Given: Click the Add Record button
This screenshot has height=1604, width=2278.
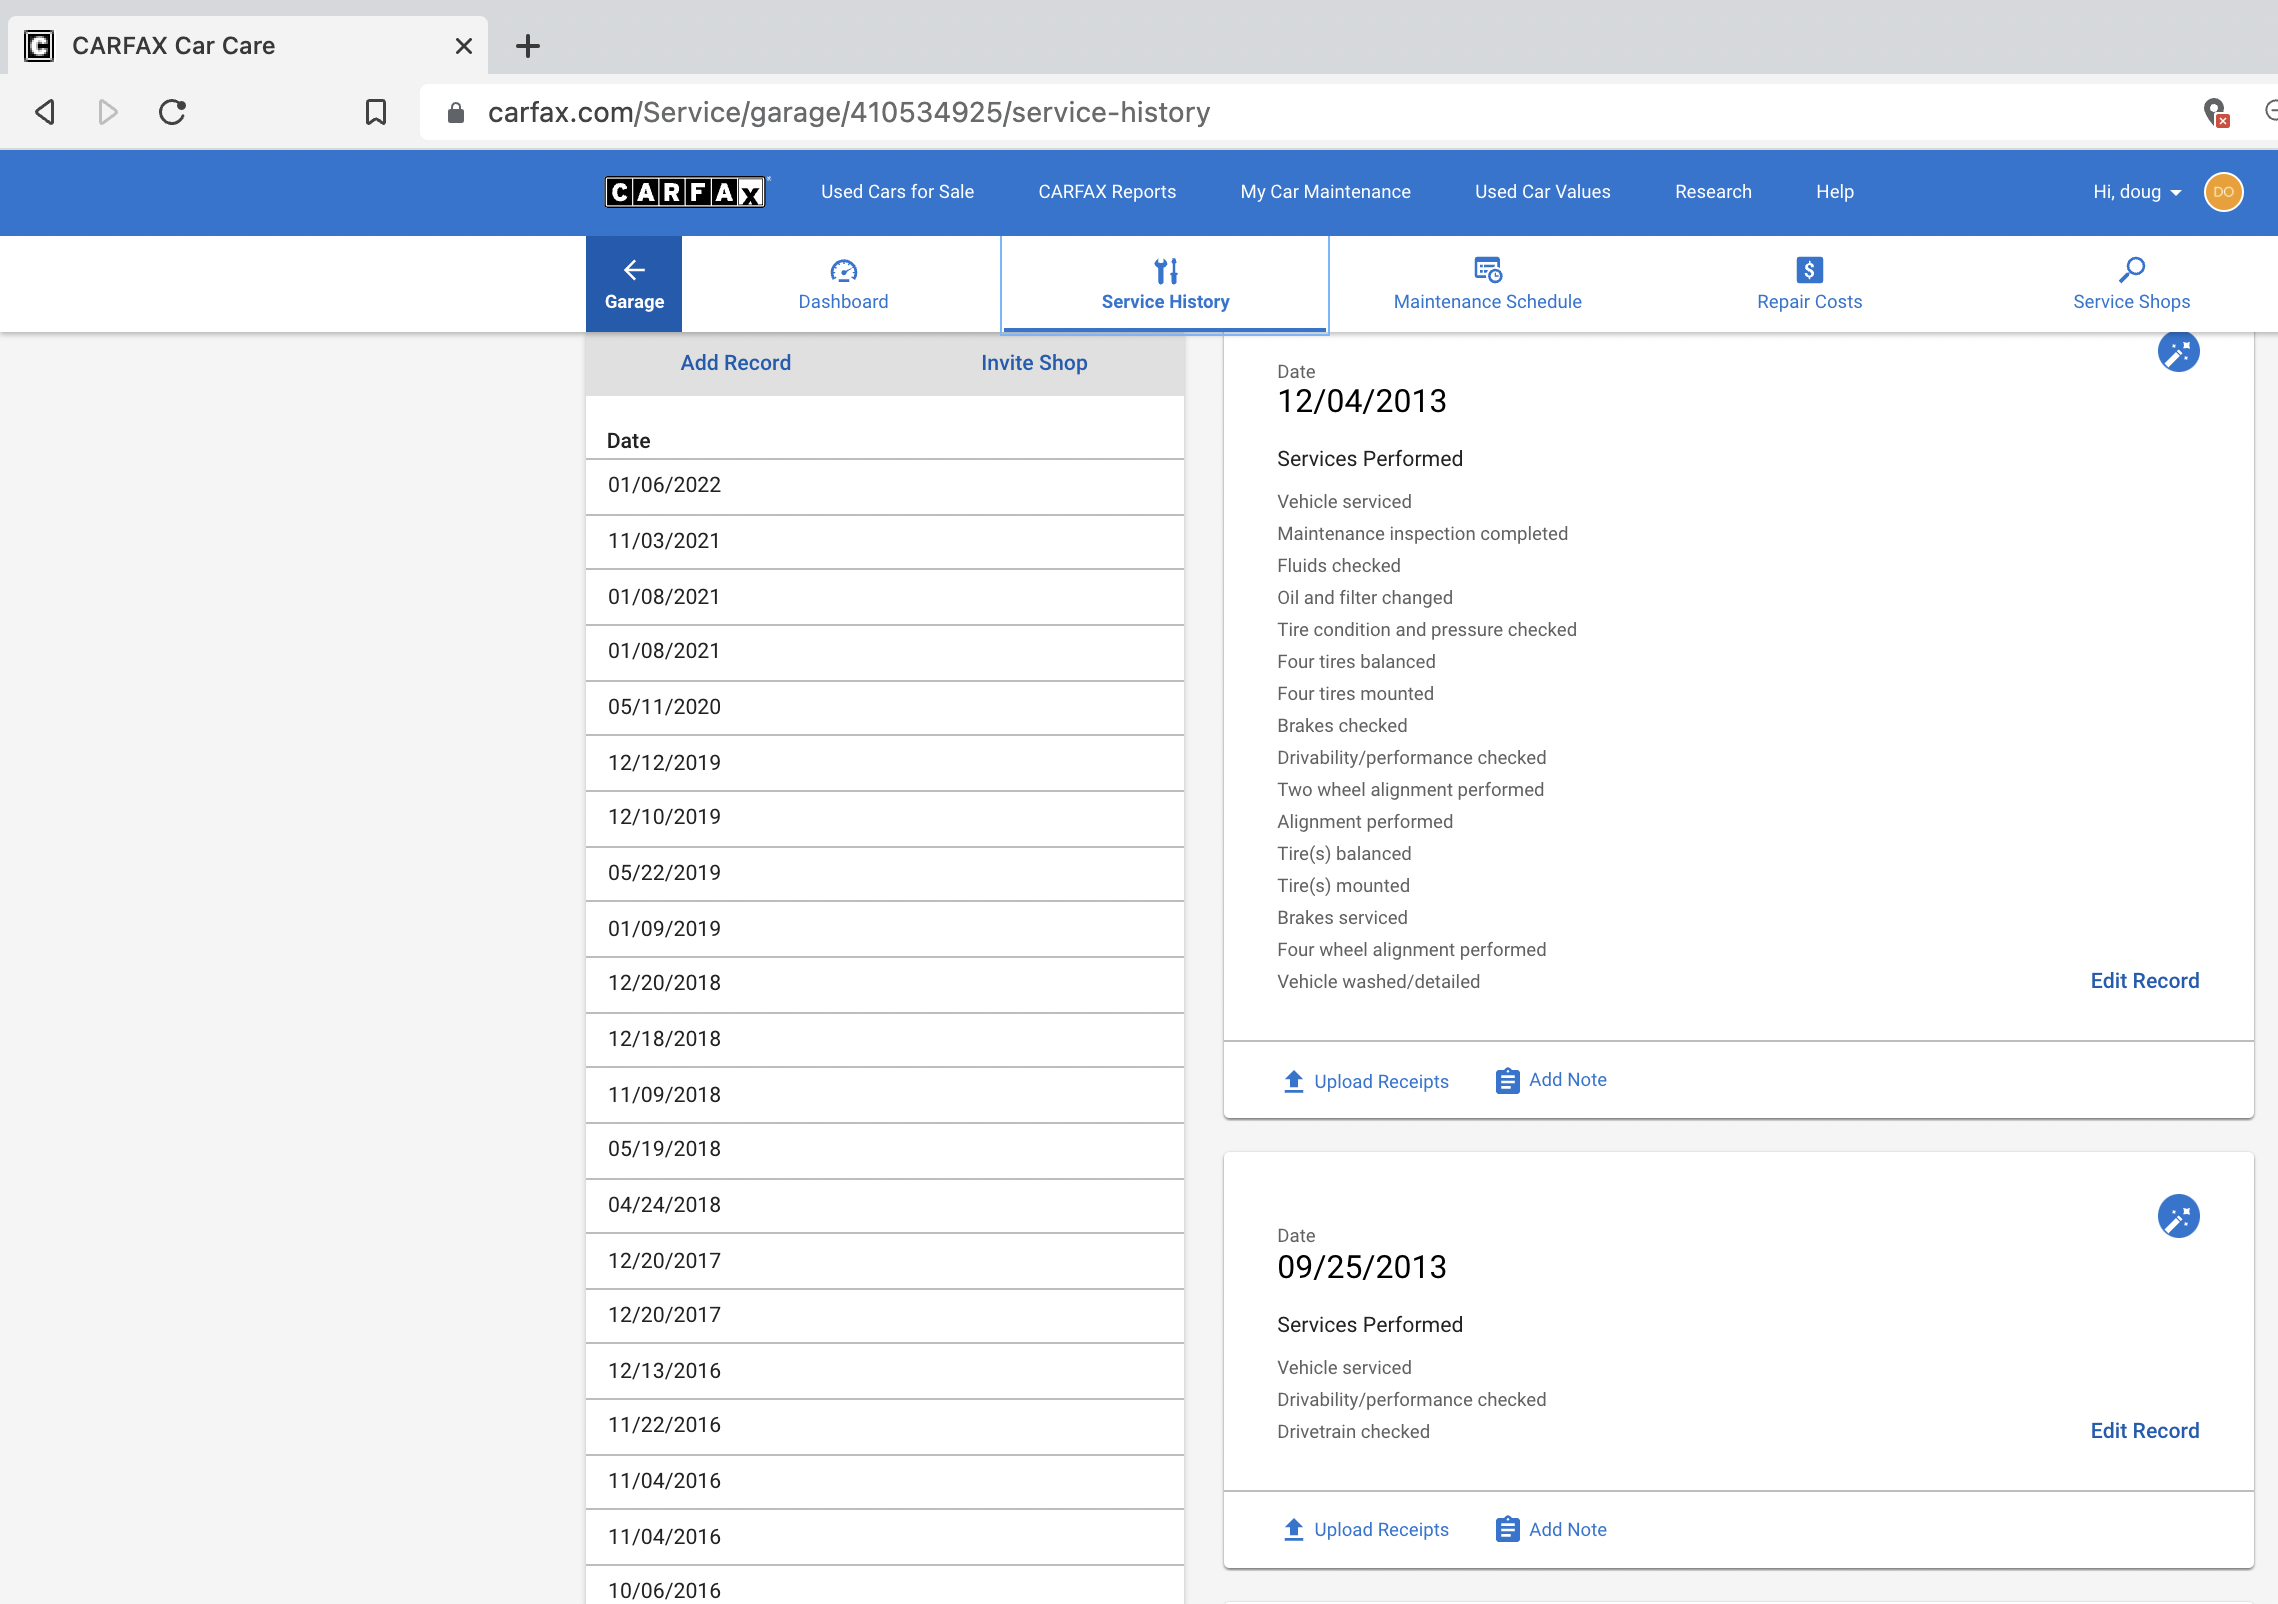Looking at the screenshot, I should pos(735,363).
